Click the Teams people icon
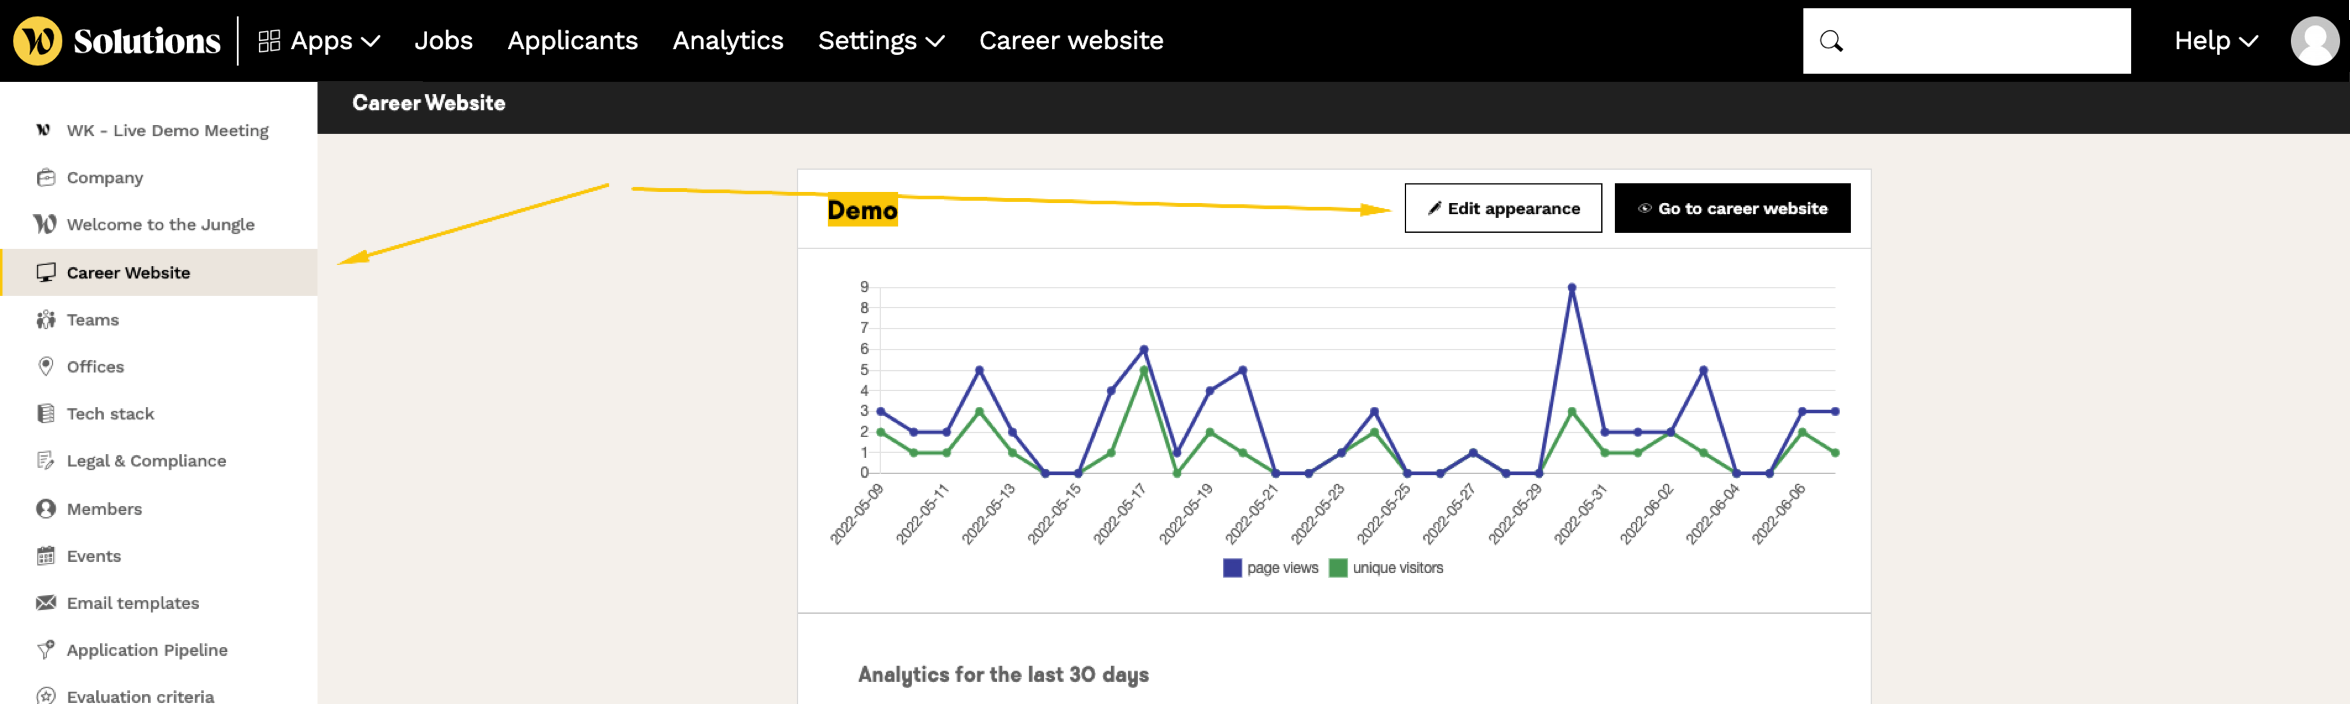2350x704 pixels. coord(46,320)
